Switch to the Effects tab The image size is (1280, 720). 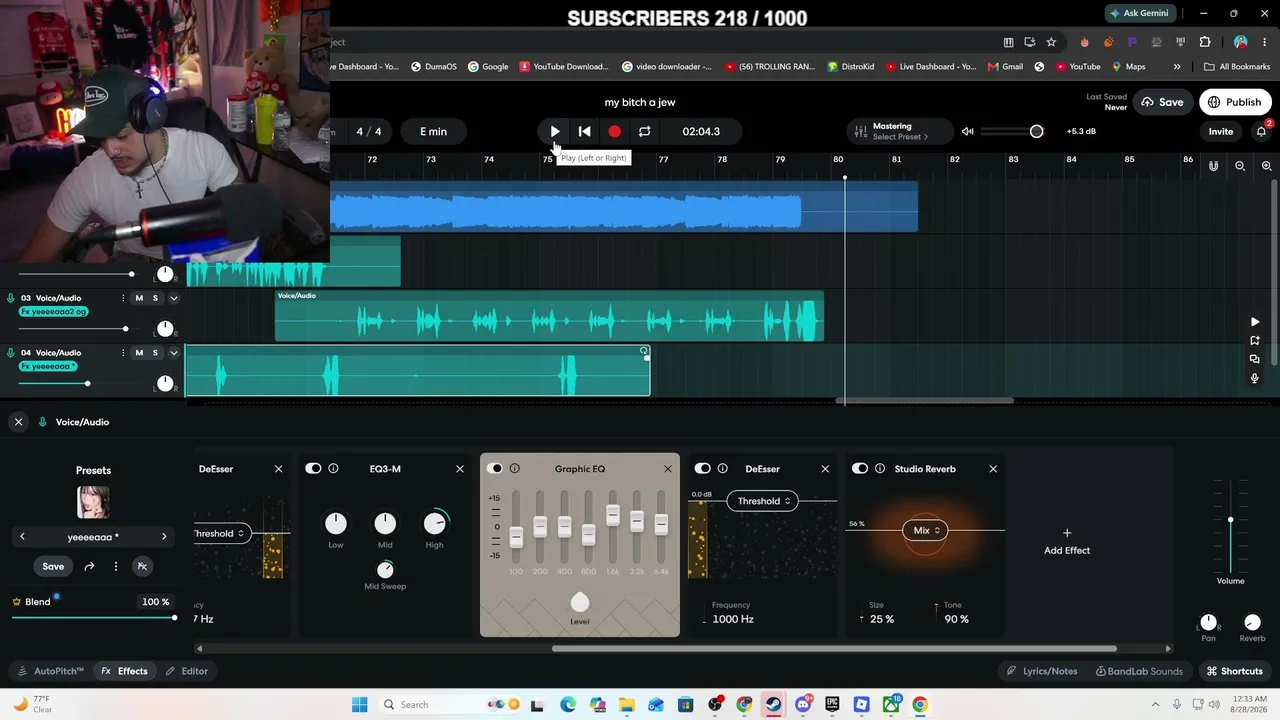pyautogui.click(x=124, y=671)
